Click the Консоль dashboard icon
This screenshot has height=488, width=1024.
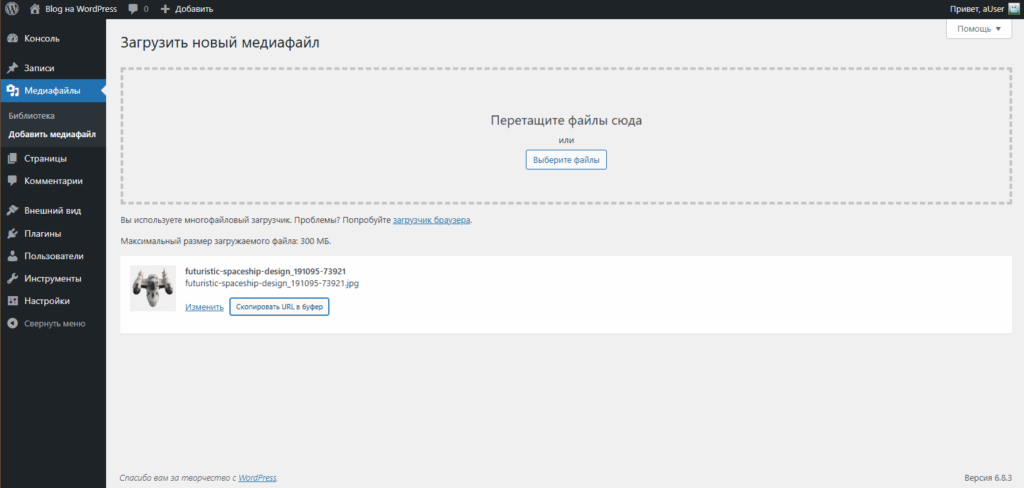tap(12, 39)
